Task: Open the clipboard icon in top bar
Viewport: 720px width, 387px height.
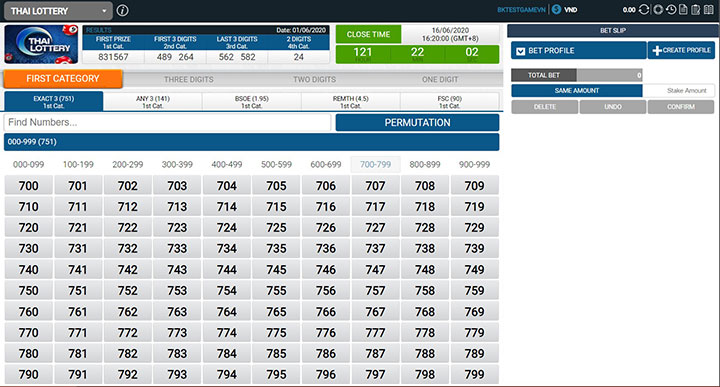Action: tap(696, 10)
